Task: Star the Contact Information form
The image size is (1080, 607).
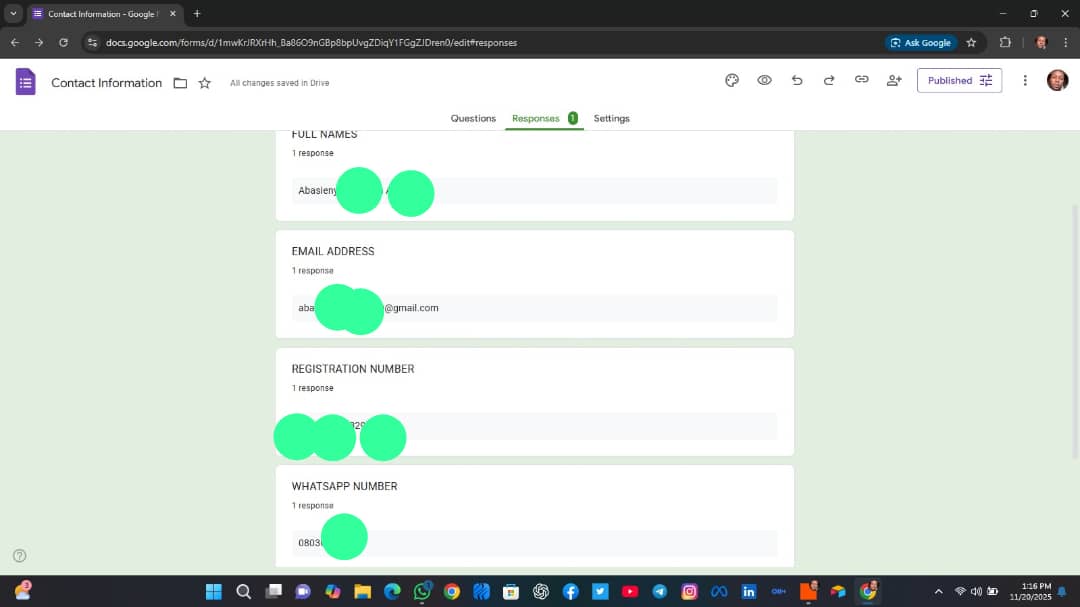Action: point(205,83)
